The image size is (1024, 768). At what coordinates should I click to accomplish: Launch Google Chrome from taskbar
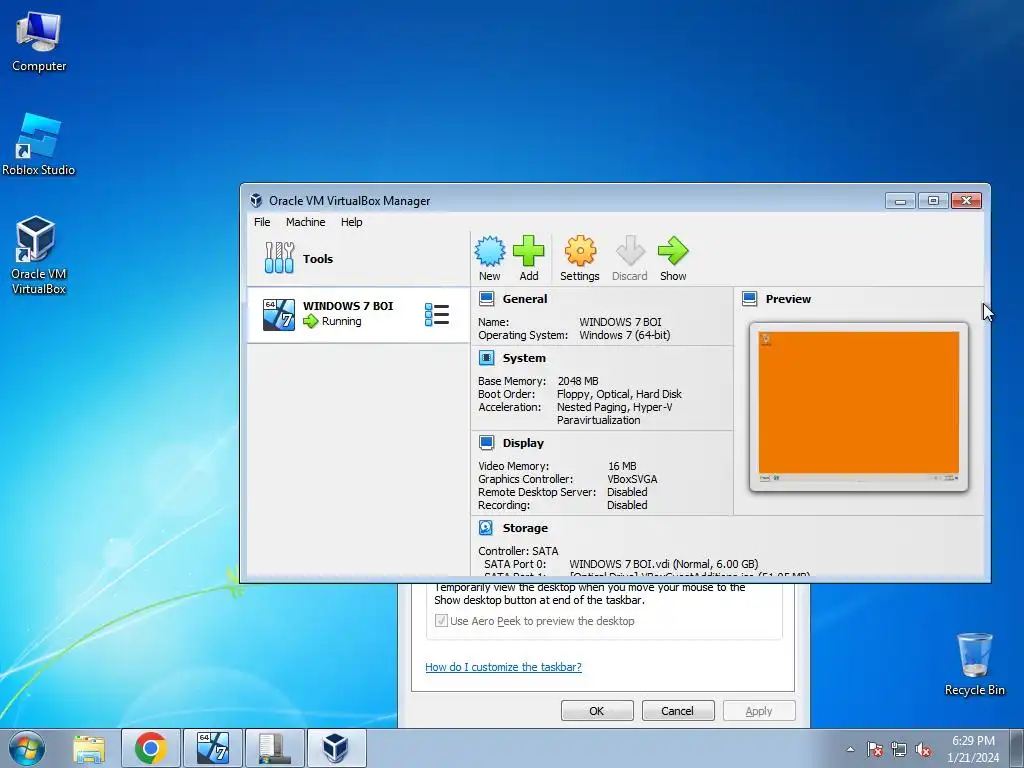(x=151, y=748)
